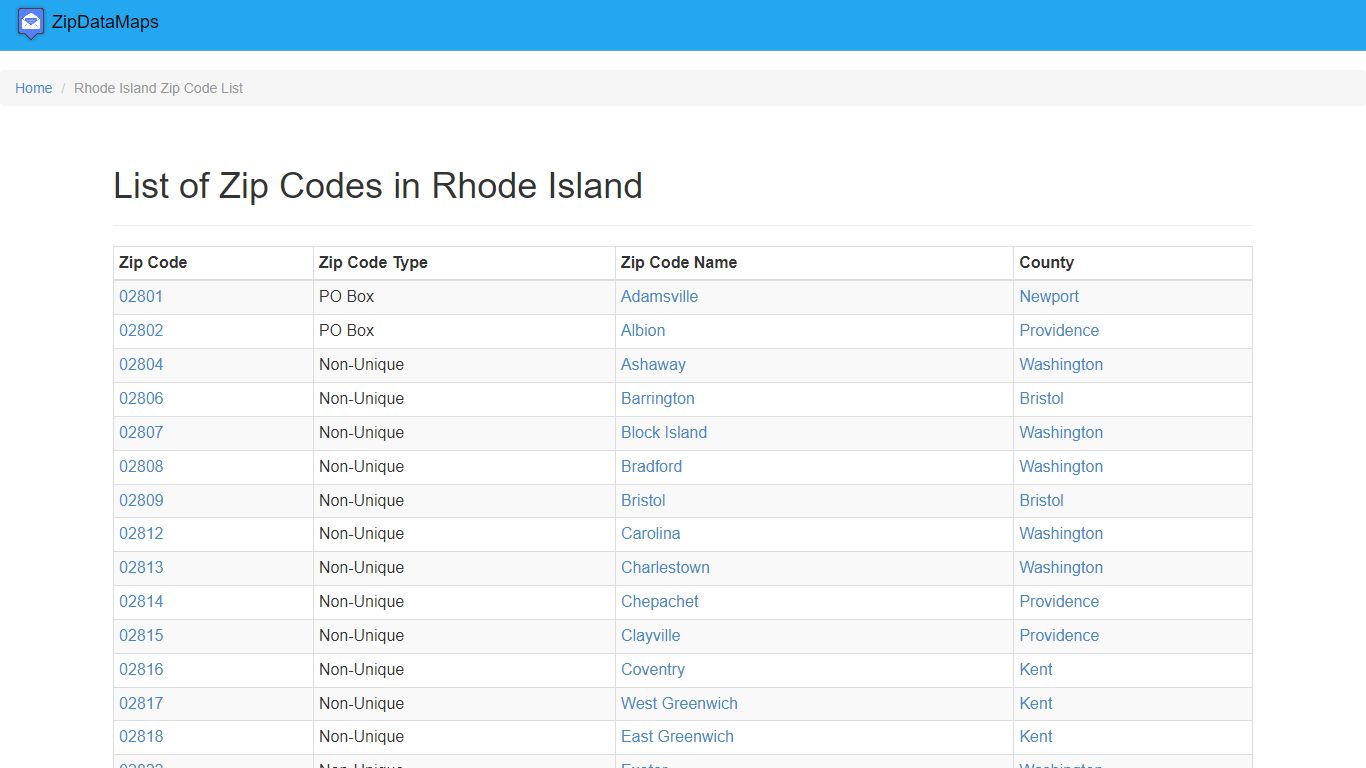
Task: Open zip code 02818
Action: [141, 737]
